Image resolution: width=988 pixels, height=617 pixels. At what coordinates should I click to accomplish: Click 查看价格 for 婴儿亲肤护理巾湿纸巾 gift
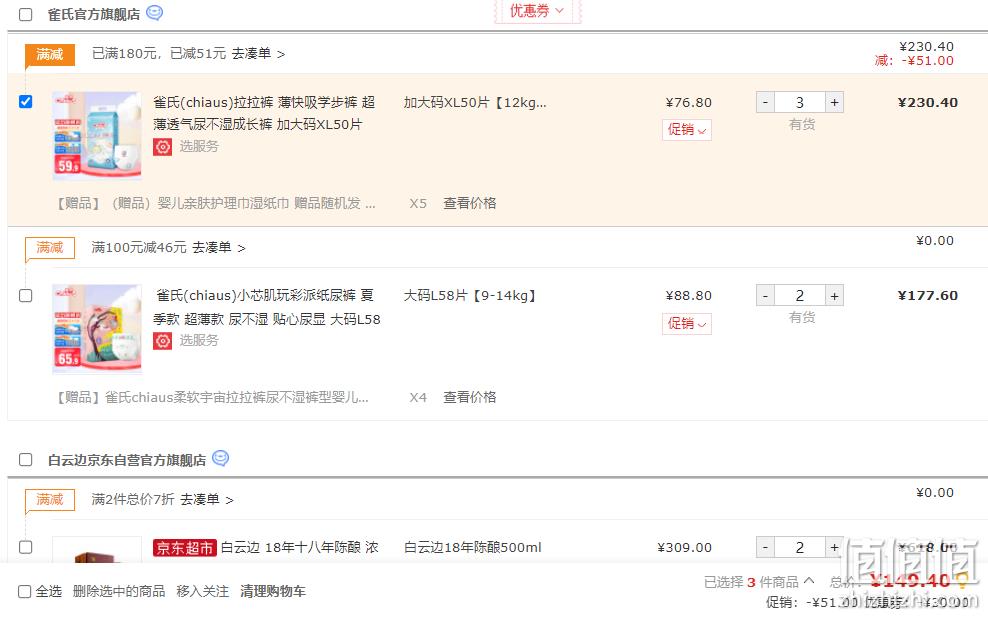[469, 203]
